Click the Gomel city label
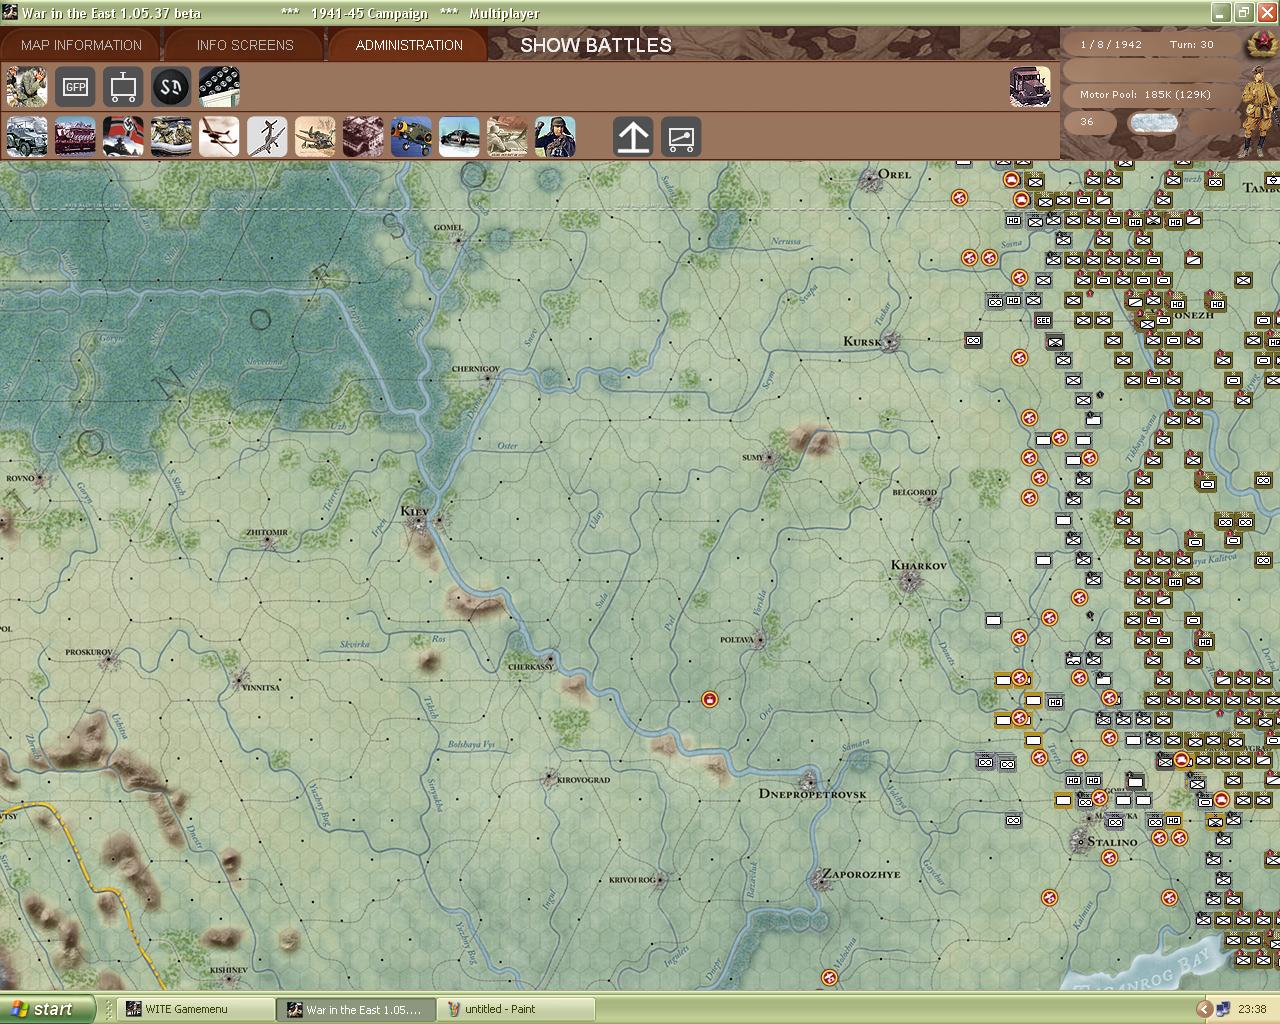Screen dimensions: 1280x1024 pos(448,228)
